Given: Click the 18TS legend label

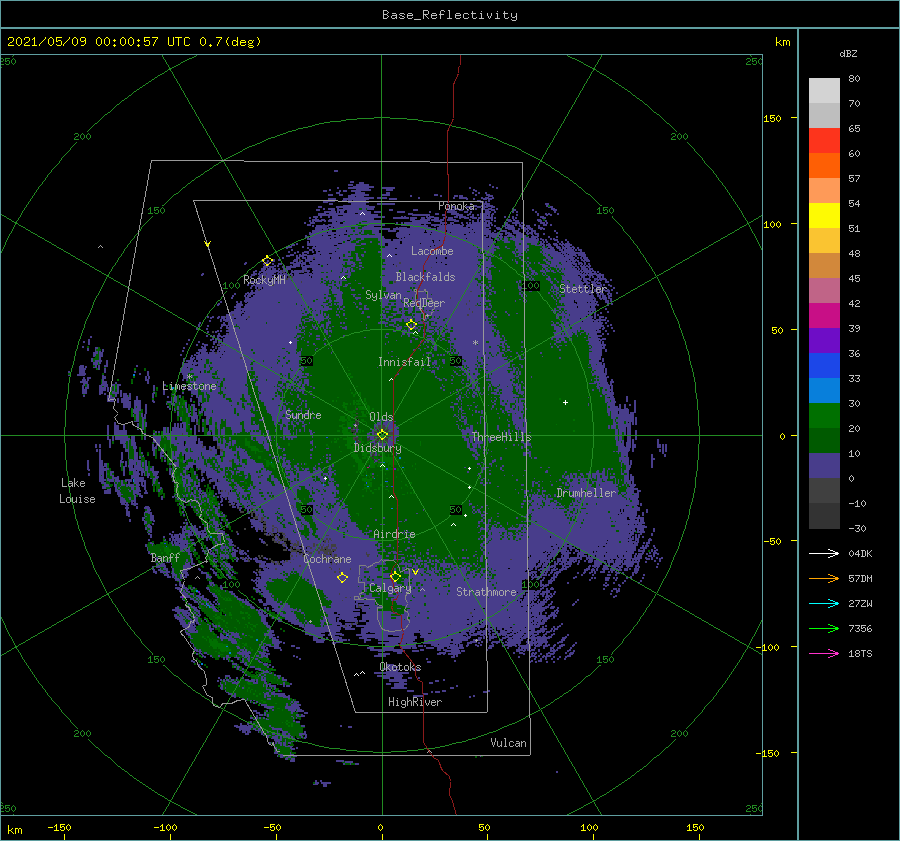Looking at the screenshot, I should pyautogui.click(x=860, y=653).
